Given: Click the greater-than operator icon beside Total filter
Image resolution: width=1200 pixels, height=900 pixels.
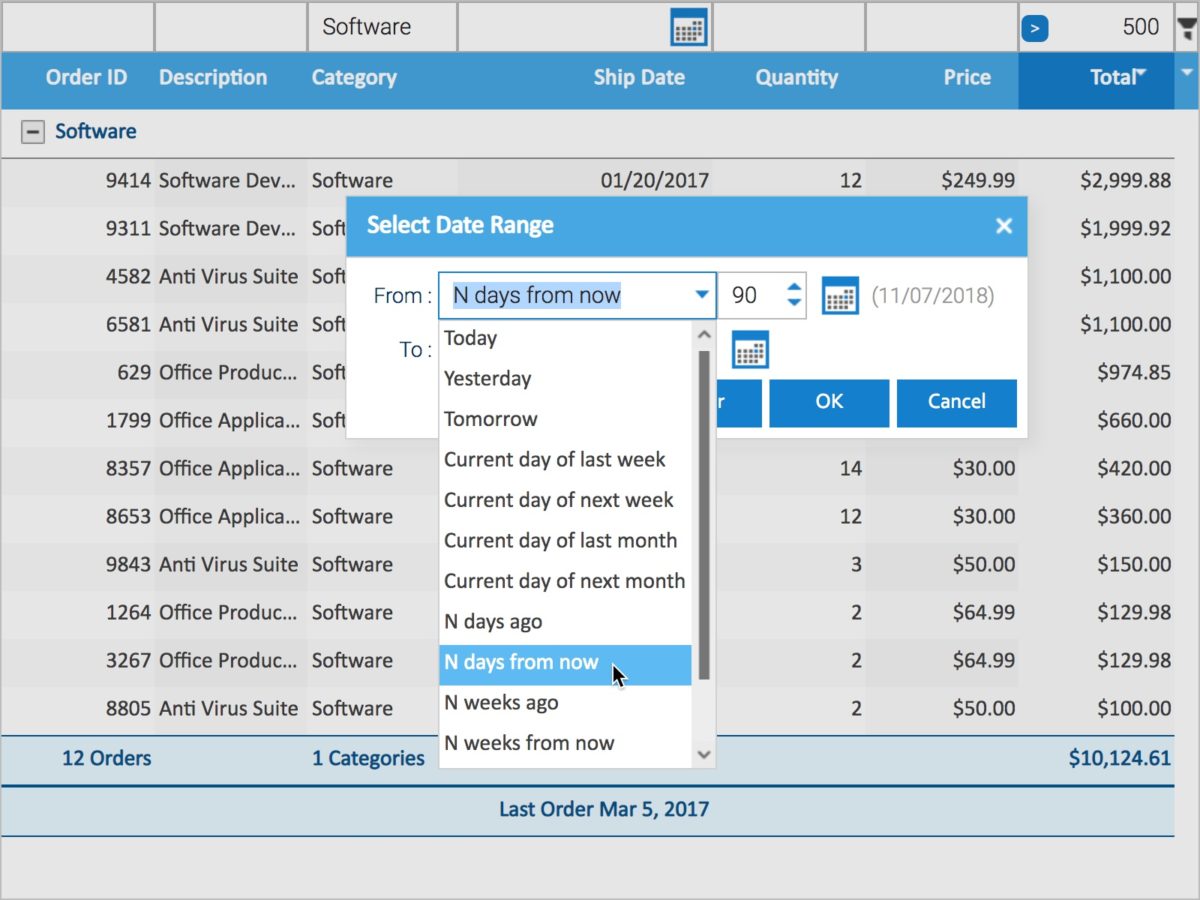Looking at the screenshot, I should 1034,27.
